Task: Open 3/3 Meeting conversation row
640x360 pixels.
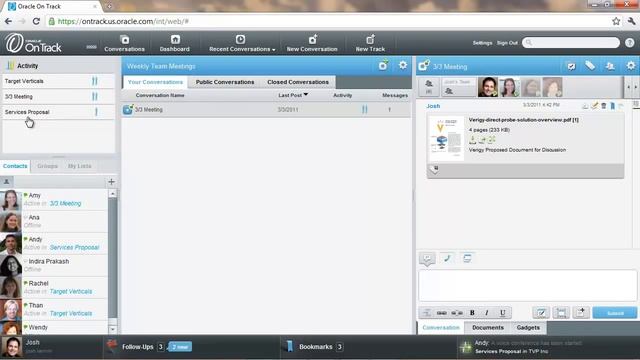Action: click(266, 109)
